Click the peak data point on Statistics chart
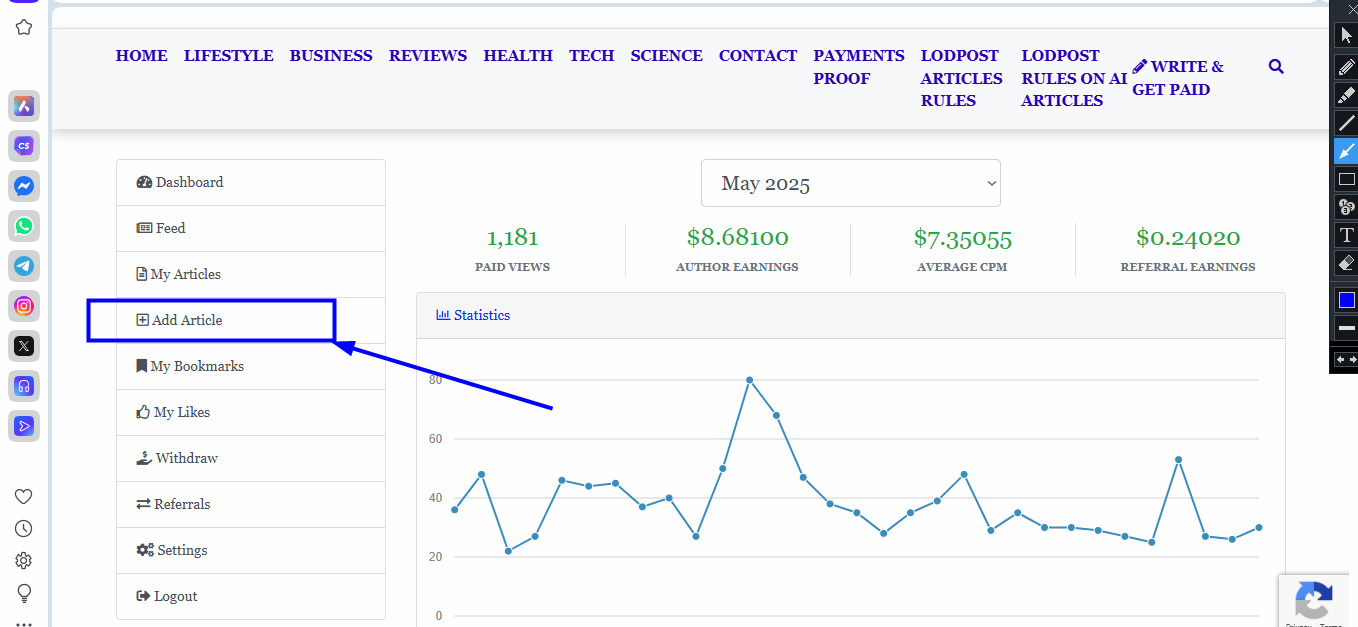Image resolution: width=1358 pixels, height=627 pixels. pyautogui.click(x=749, y=380)
